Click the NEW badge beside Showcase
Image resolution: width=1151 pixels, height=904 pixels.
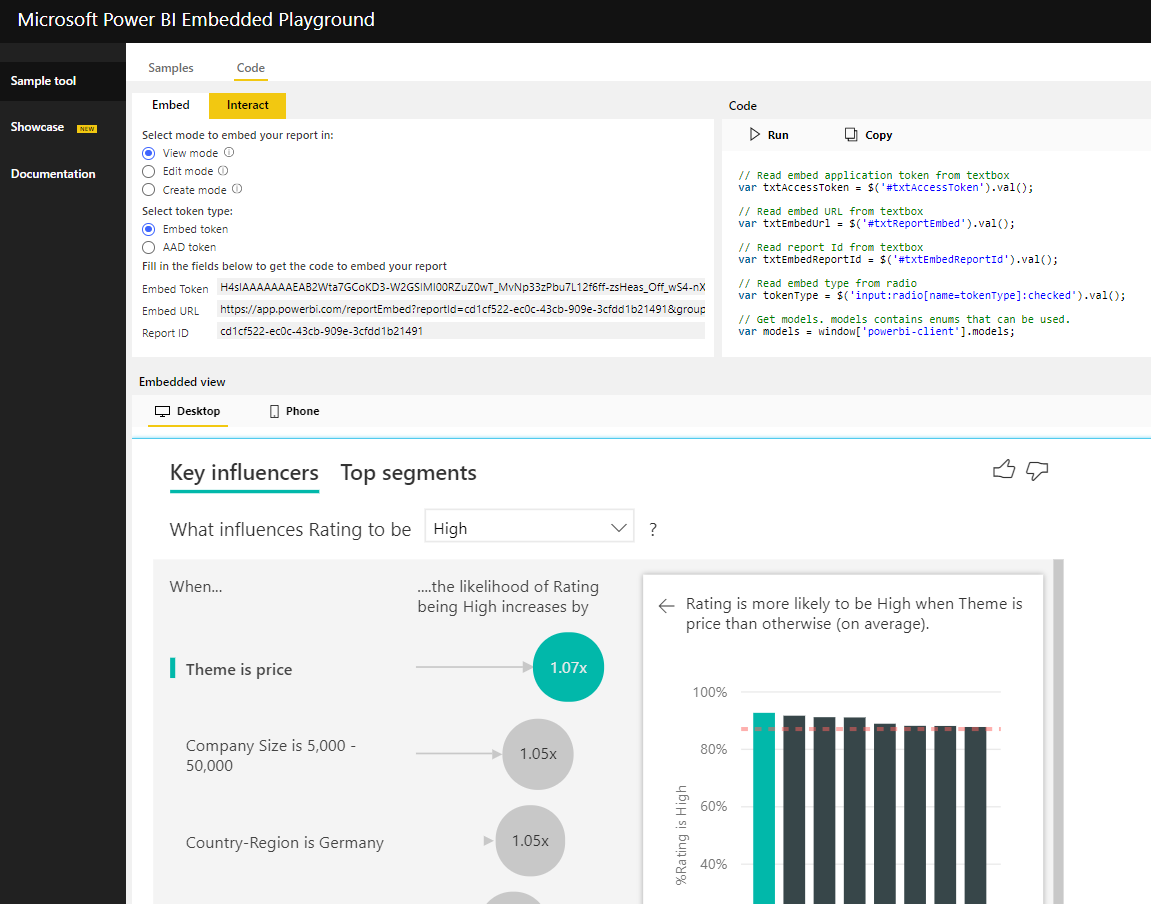point(87,128)
